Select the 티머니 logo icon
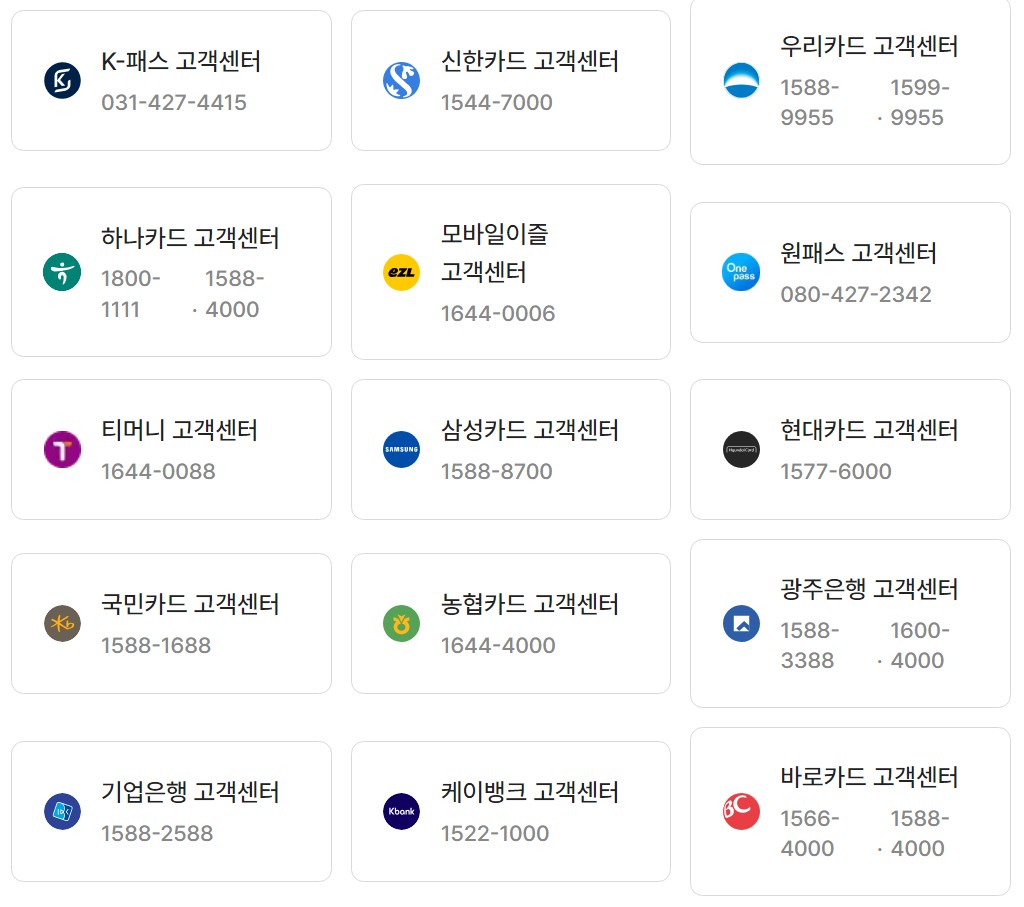The width and height of the screenshot is (1024, 907). coord(62,449)
